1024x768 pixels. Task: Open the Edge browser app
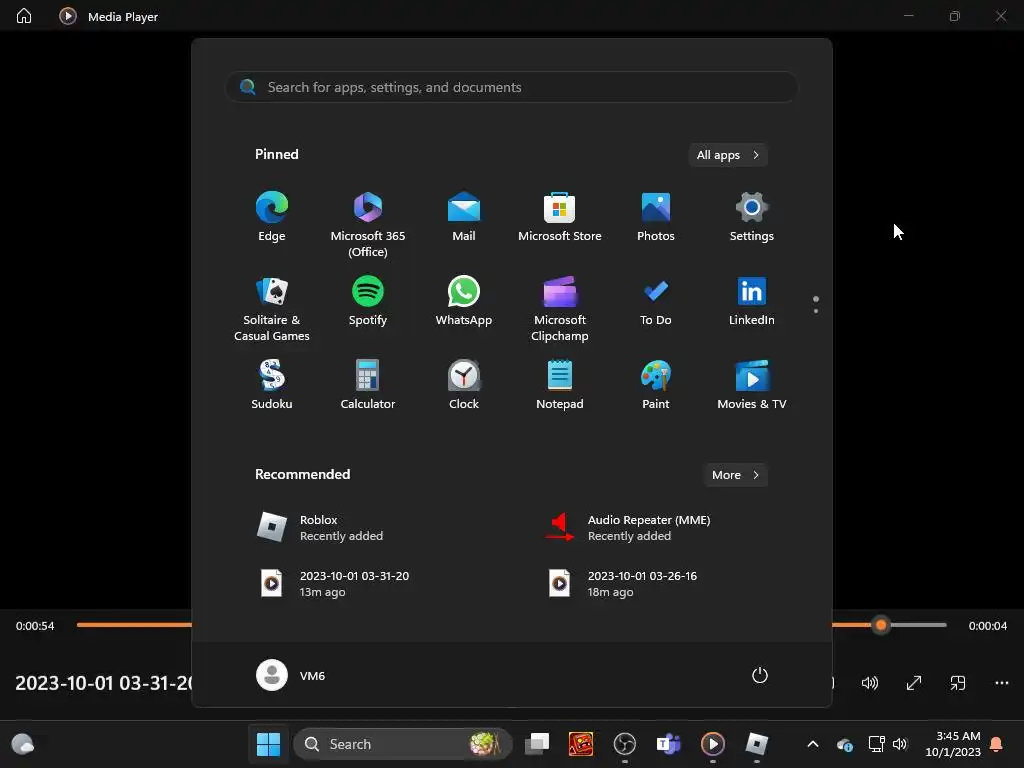coord(272,217)
